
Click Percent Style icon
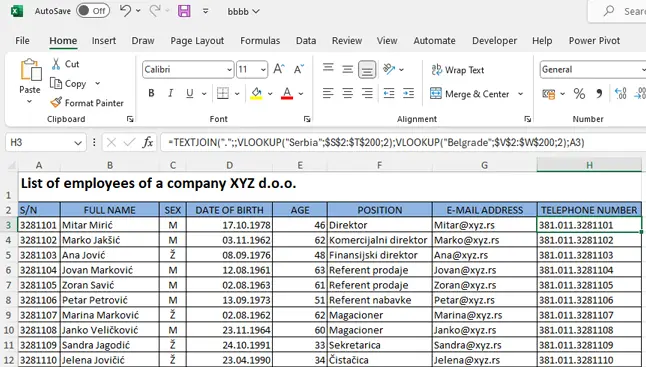[x=579, y=94]
